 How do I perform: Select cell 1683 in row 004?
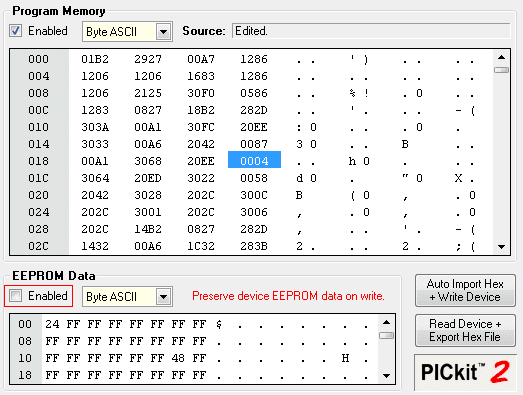(x=201, y=76)
